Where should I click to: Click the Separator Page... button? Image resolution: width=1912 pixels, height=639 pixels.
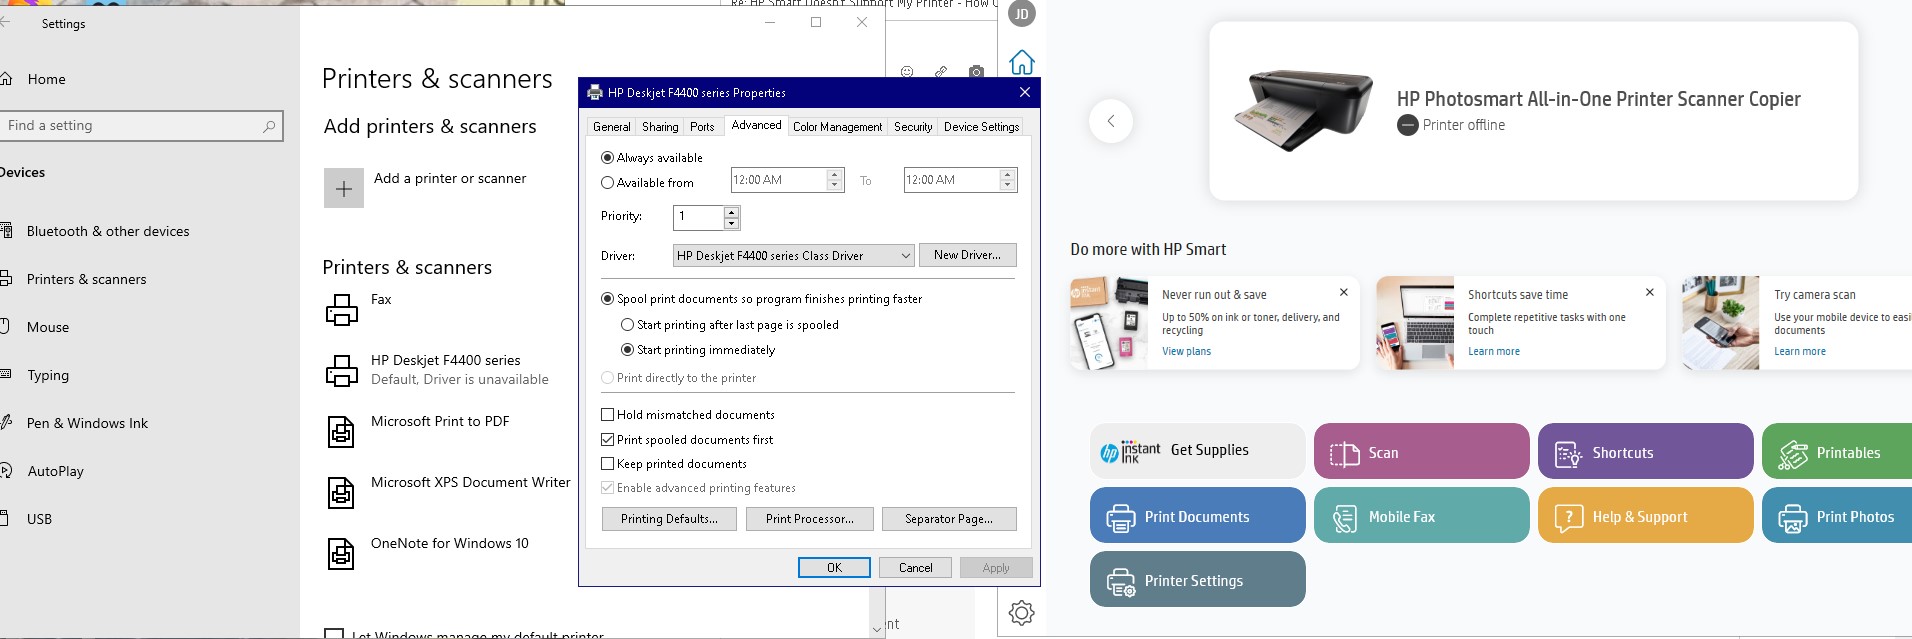tap(949, 519)
